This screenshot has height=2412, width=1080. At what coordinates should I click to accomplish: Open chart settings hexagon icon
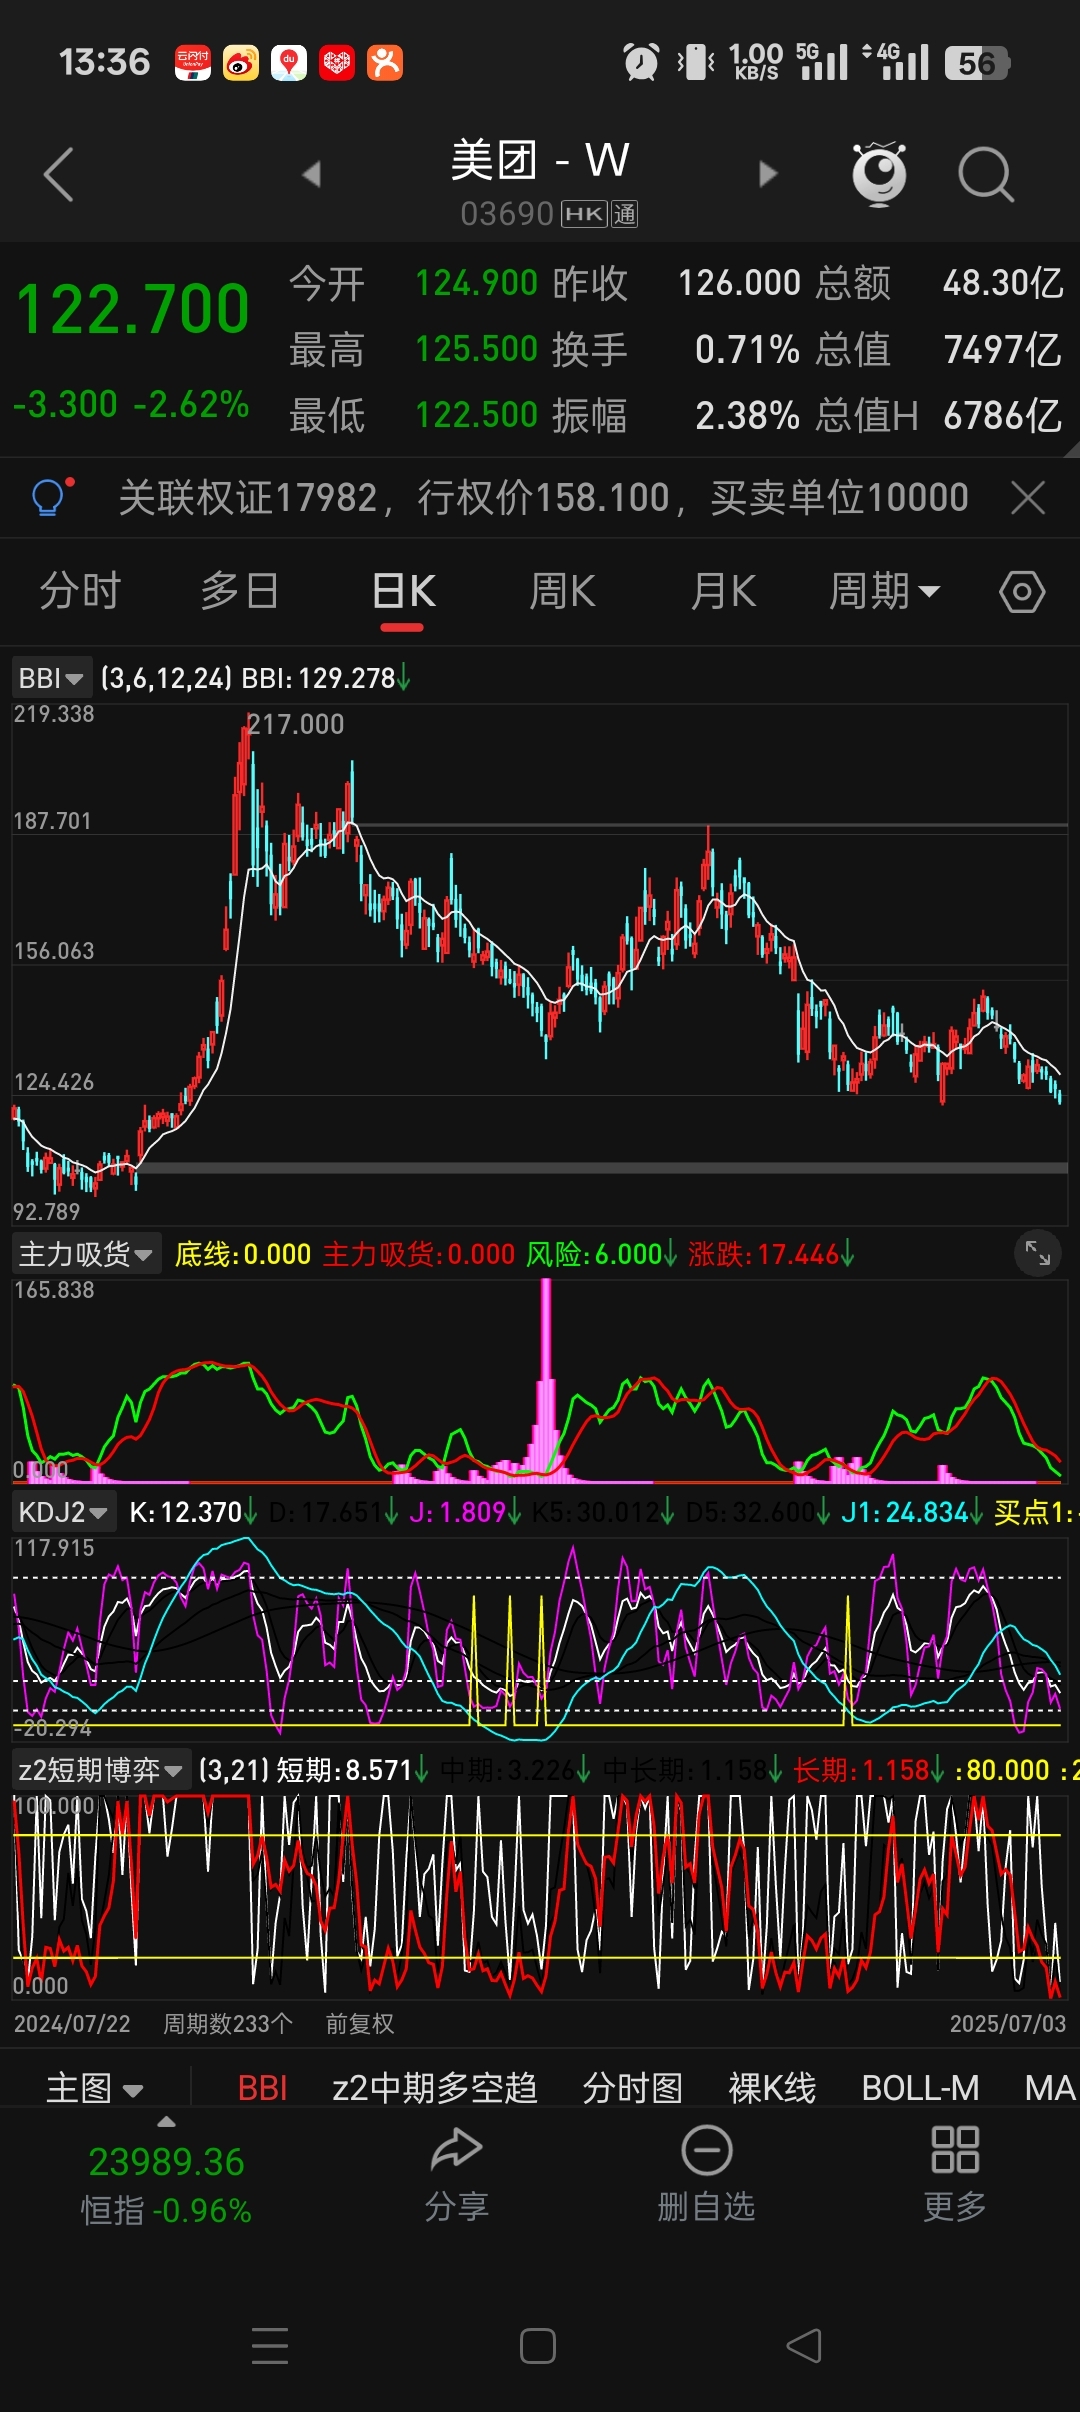(1022, 592)
